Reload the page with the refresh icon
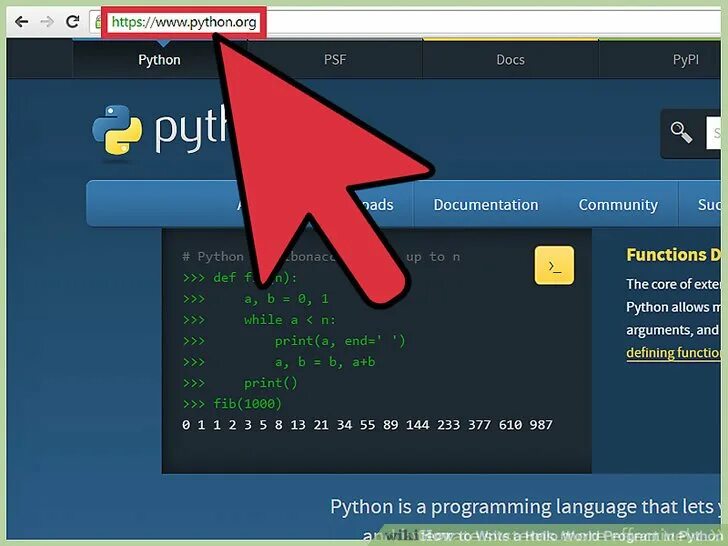 click(72, 21)
